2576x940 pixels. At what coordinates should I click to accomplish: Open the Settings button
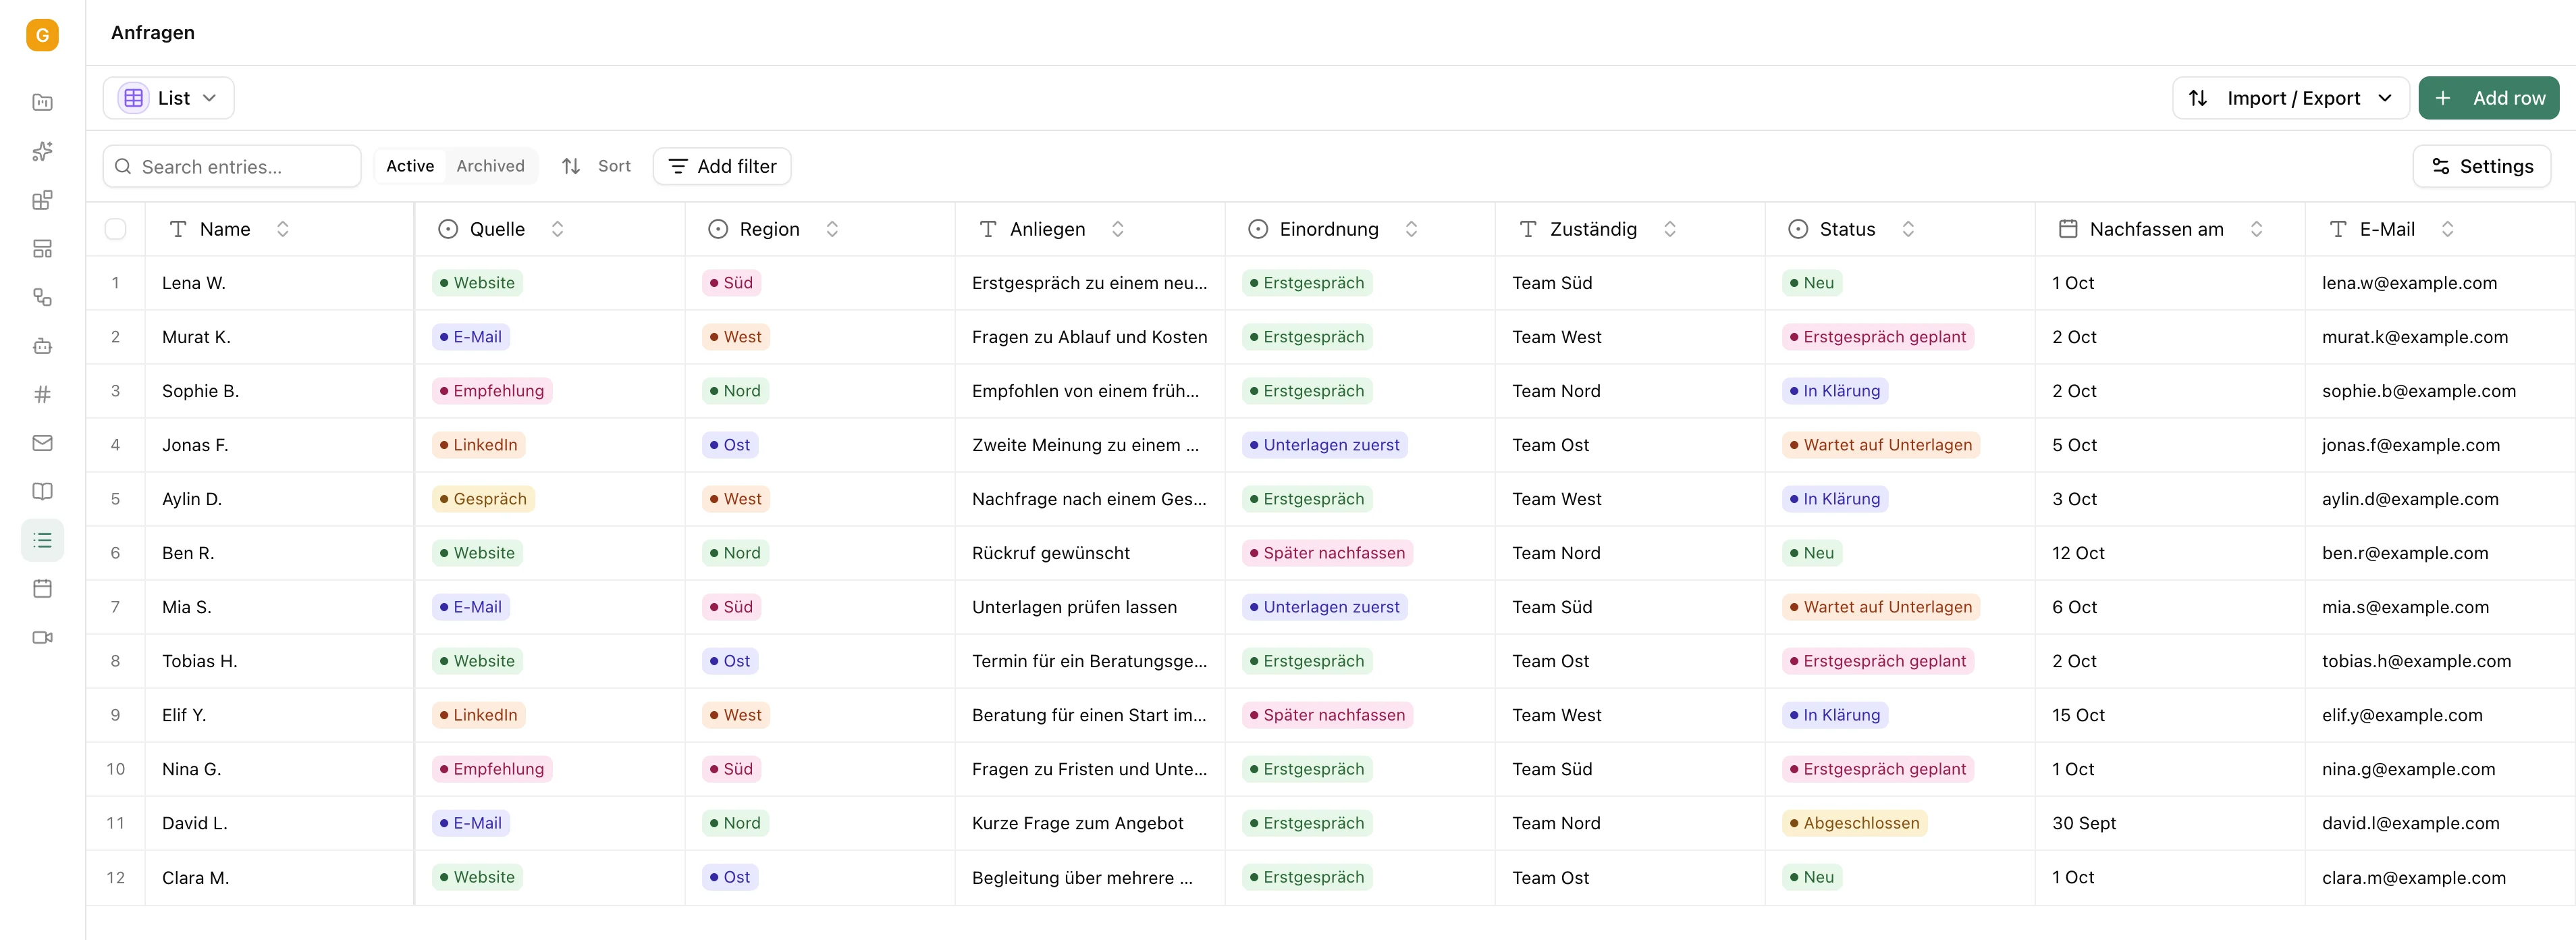2481,166
